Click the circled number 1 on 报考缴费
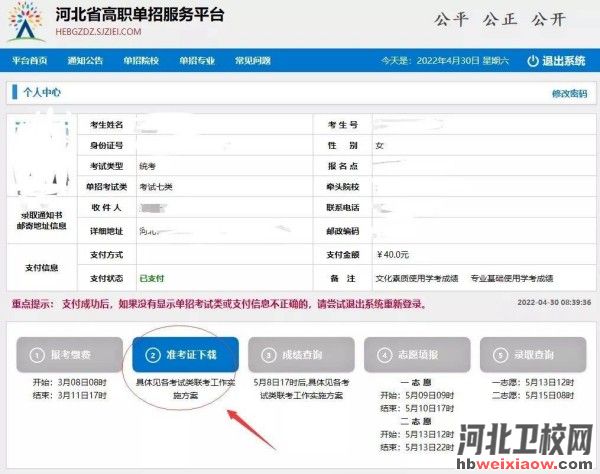Screen dimensions: 600x474 36,354
